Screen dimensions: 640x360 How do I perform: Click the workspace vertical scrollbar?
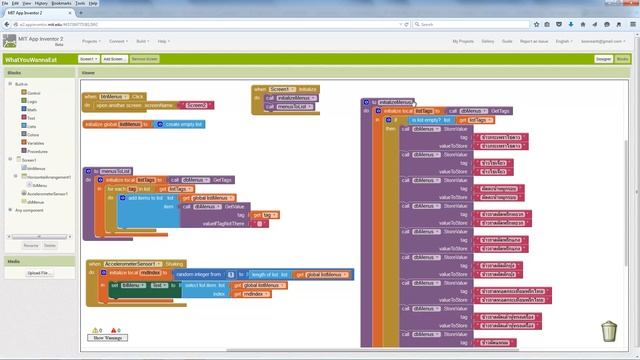point(625,202)
